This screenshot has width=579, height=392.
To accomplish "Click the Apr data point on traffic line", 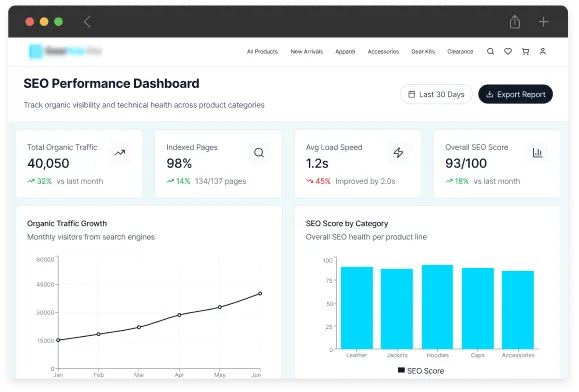I will pos(179,315).
